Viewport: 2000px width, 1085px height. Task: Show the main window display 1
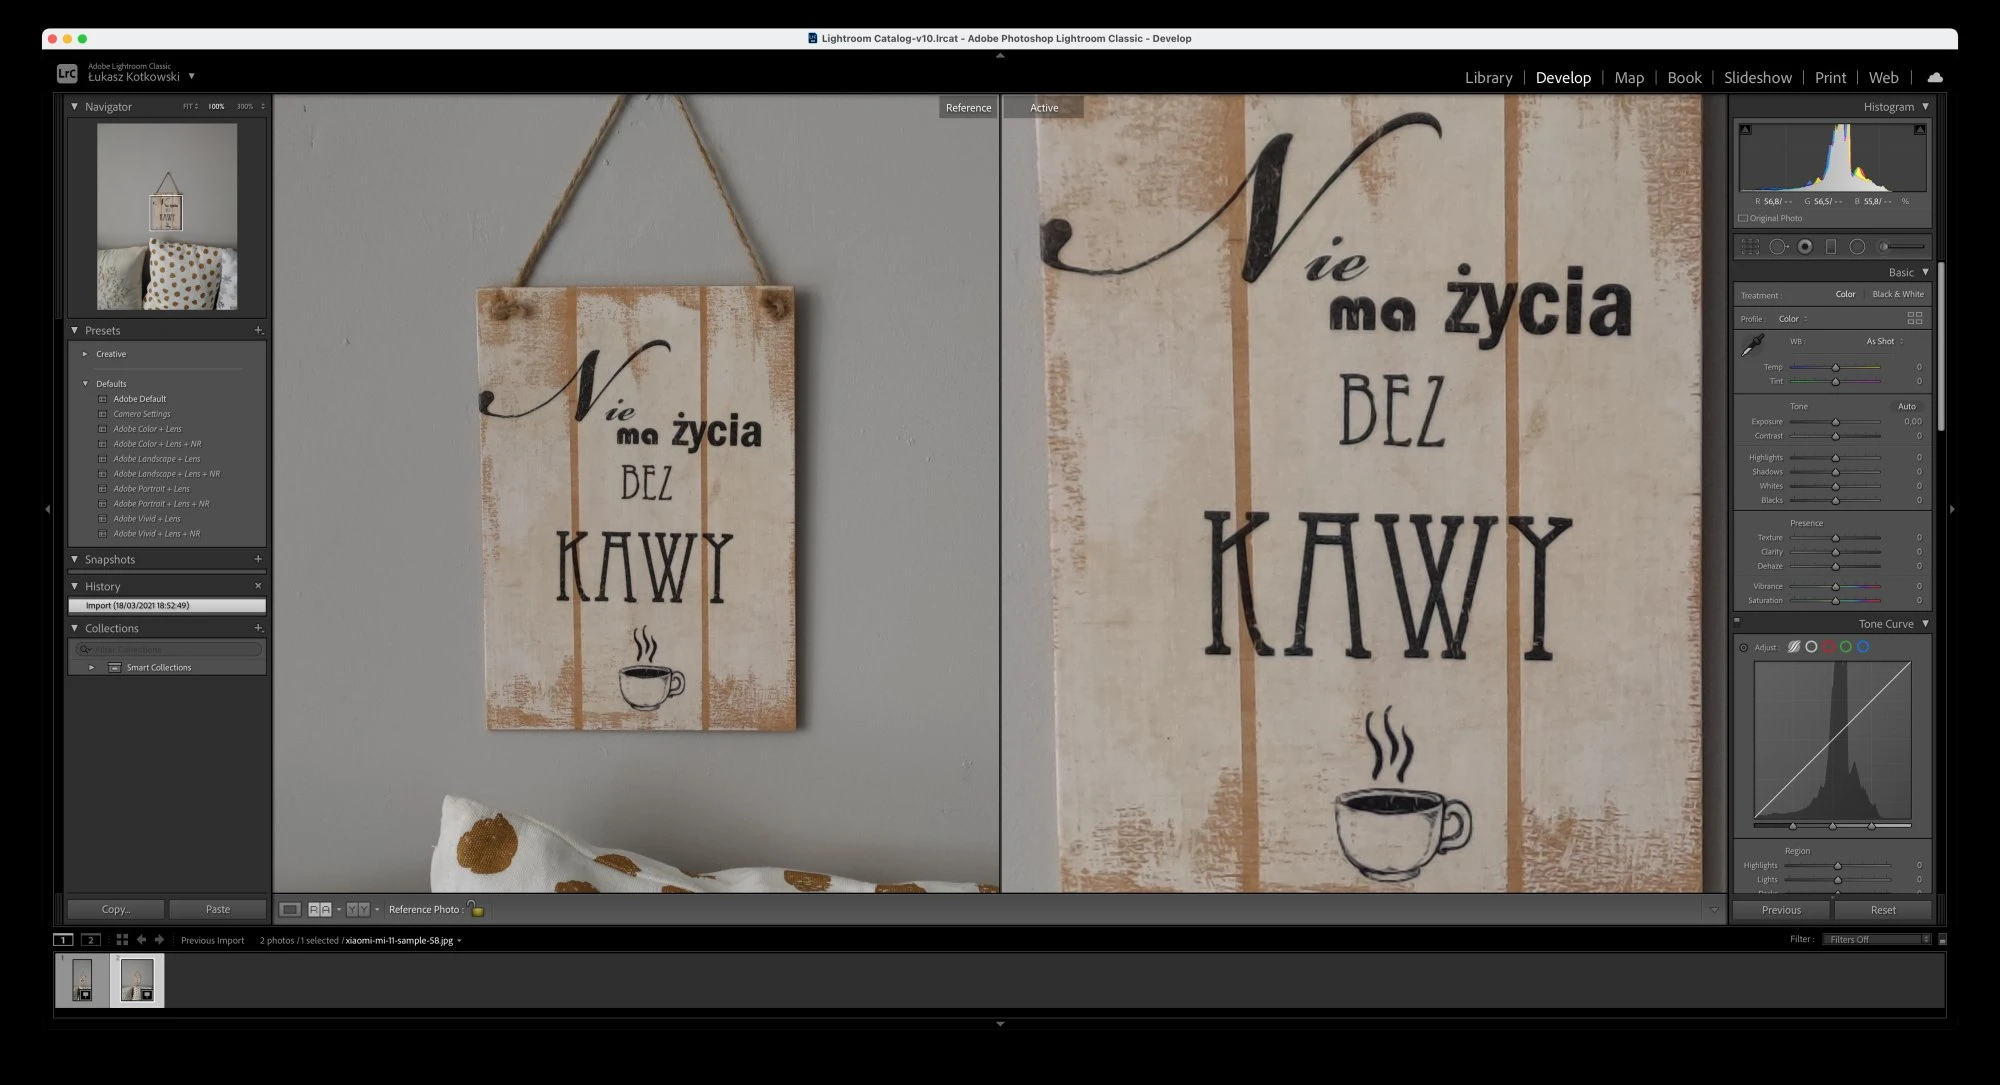pos(63,940)
